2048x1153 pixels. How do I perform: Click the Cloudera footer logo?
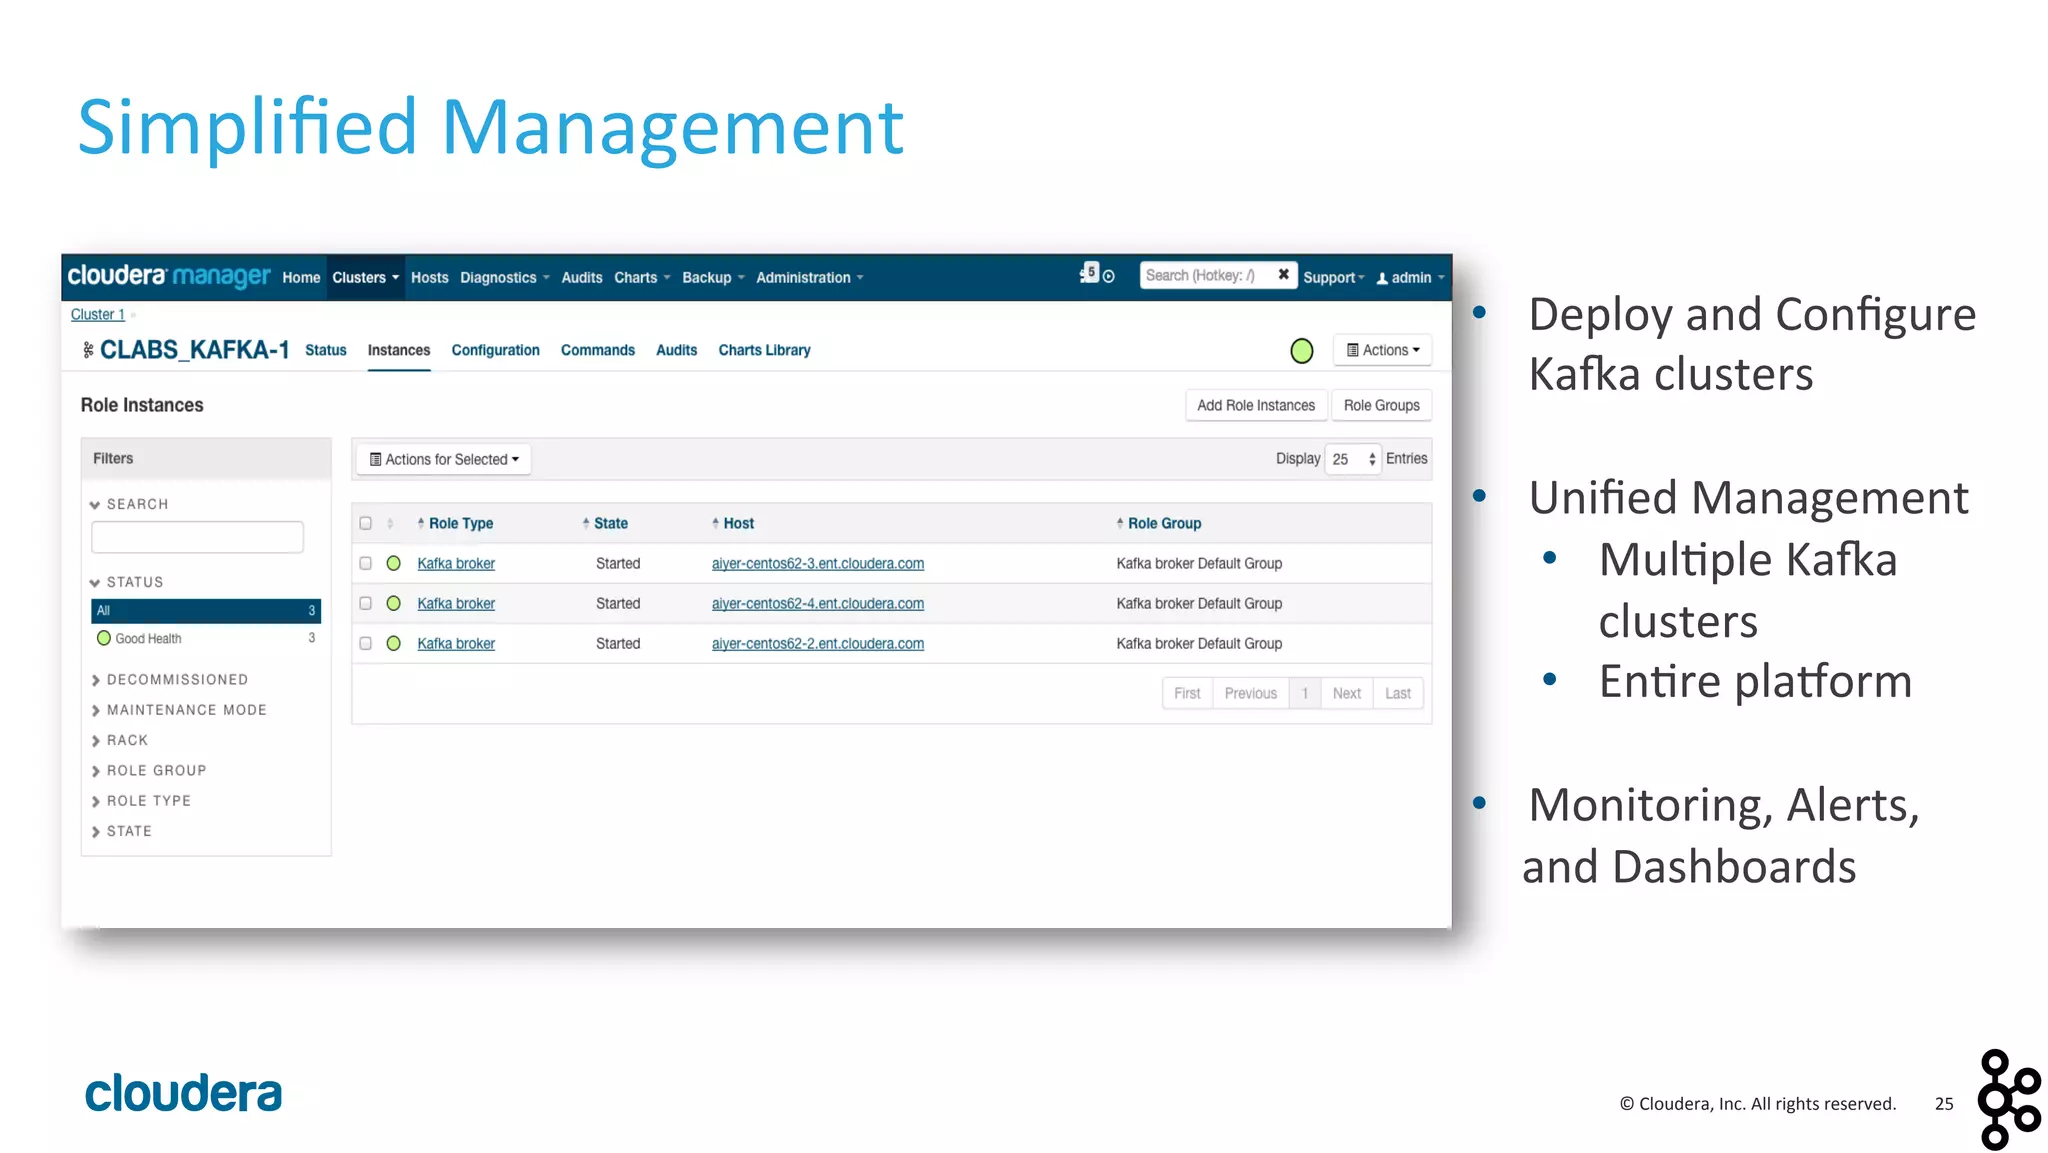click(x=184, y=1093)
